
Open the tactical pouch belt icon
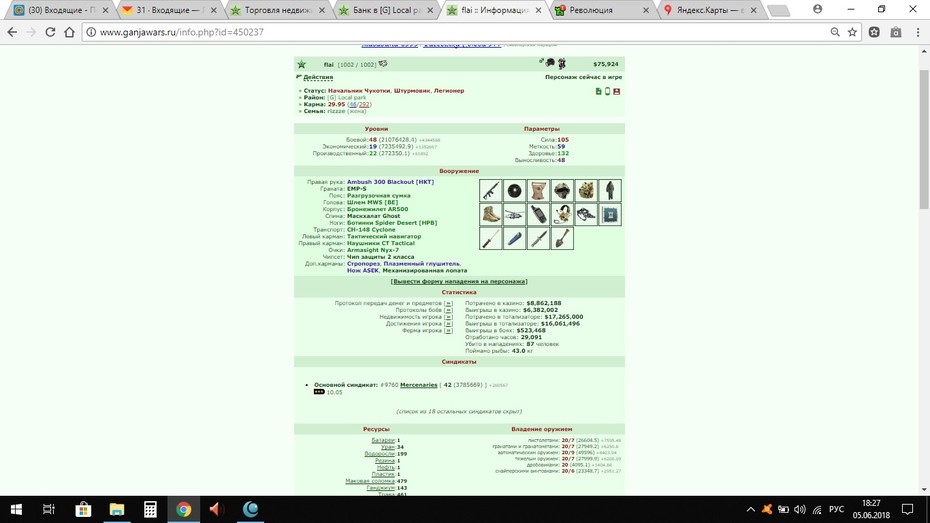(538, 191)
